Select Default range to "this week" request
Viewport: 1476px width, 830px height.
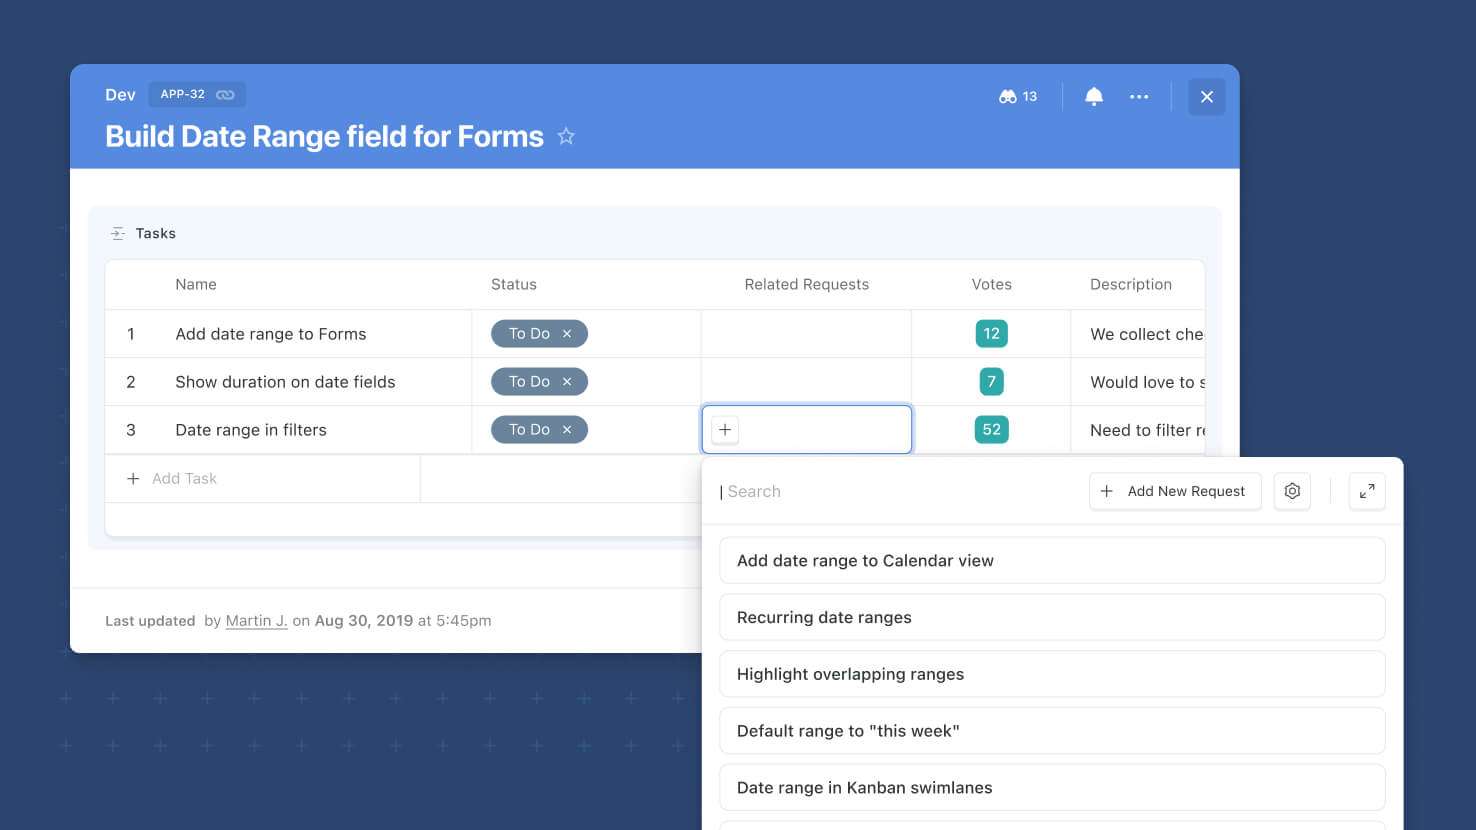(x=1052, y=731)
